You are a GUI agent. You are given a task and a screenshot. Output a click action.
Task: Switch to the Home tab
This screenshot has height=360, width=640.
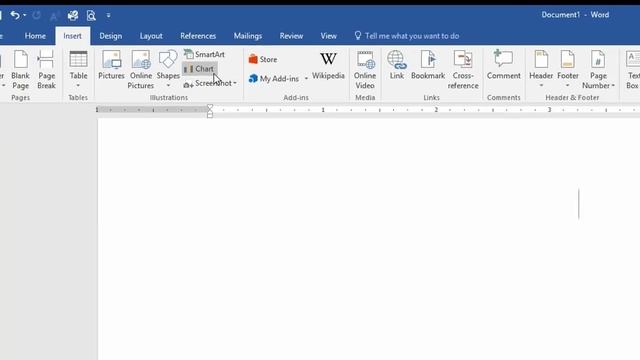[x=35, y=36]
